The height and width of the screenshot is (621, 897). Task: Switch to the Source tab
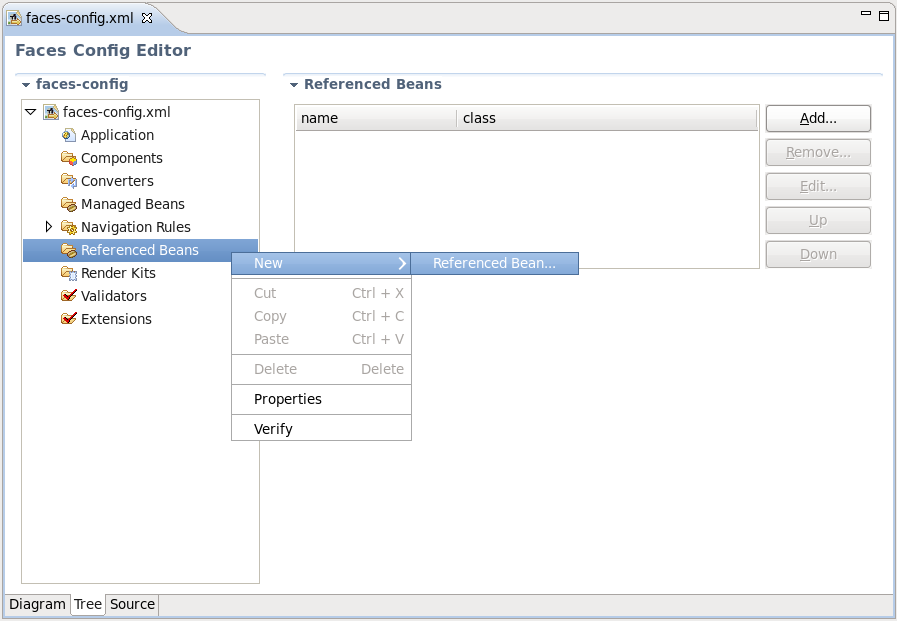132,604
